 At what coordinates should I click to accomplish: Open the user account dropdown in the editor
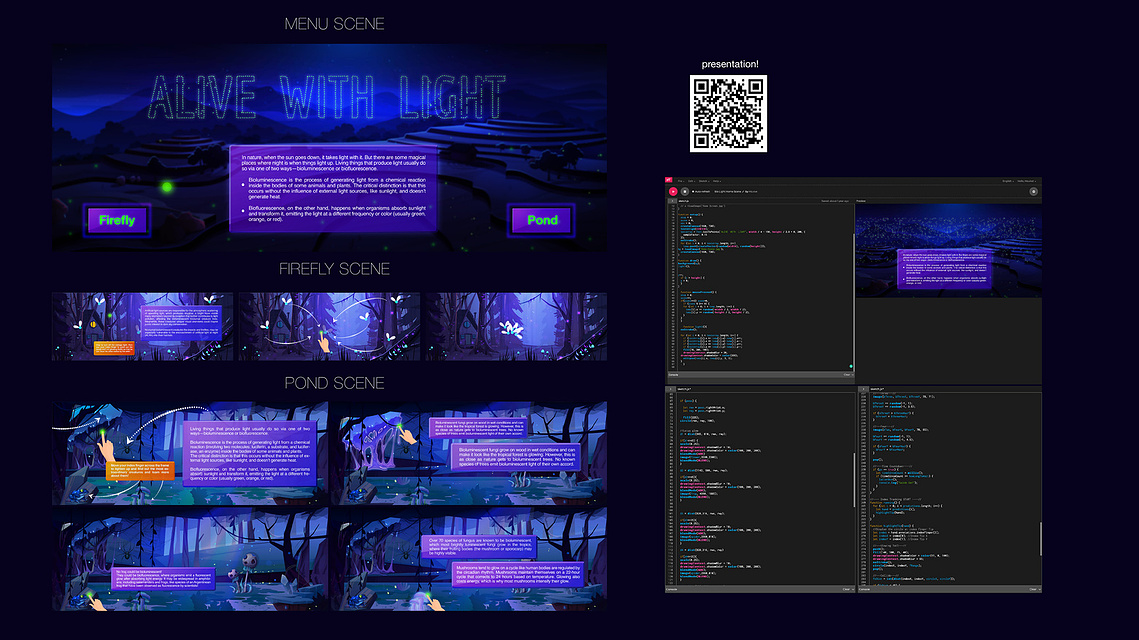1026,181
